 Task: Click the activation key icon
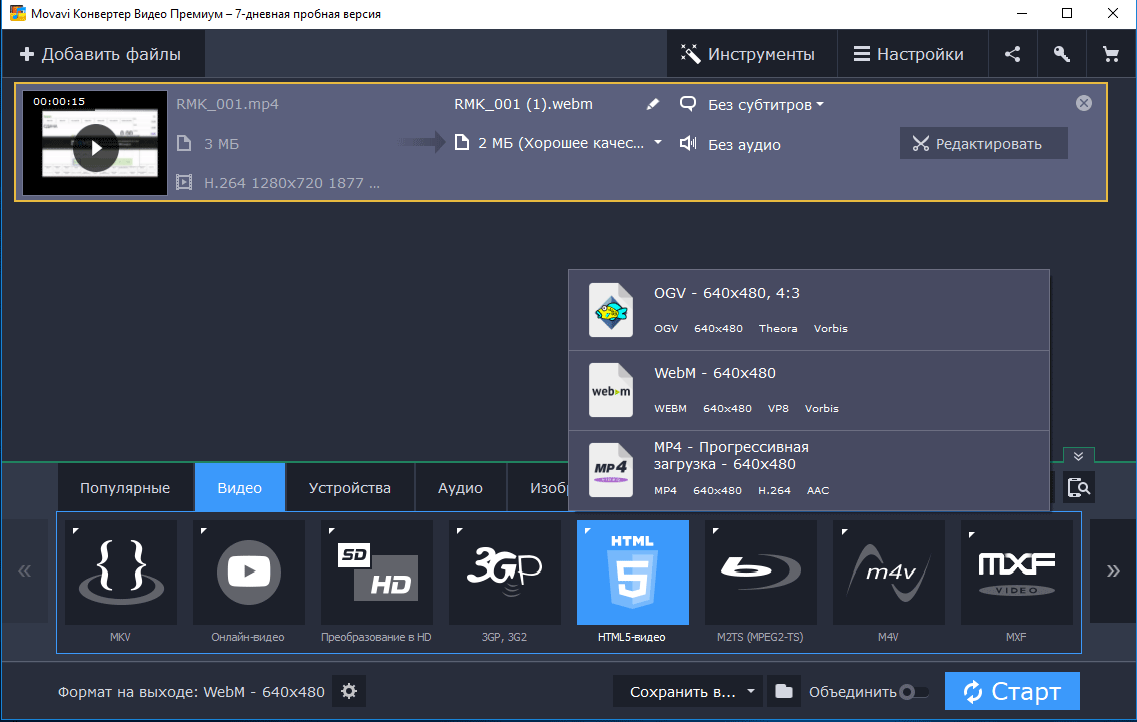point(1062,54)
